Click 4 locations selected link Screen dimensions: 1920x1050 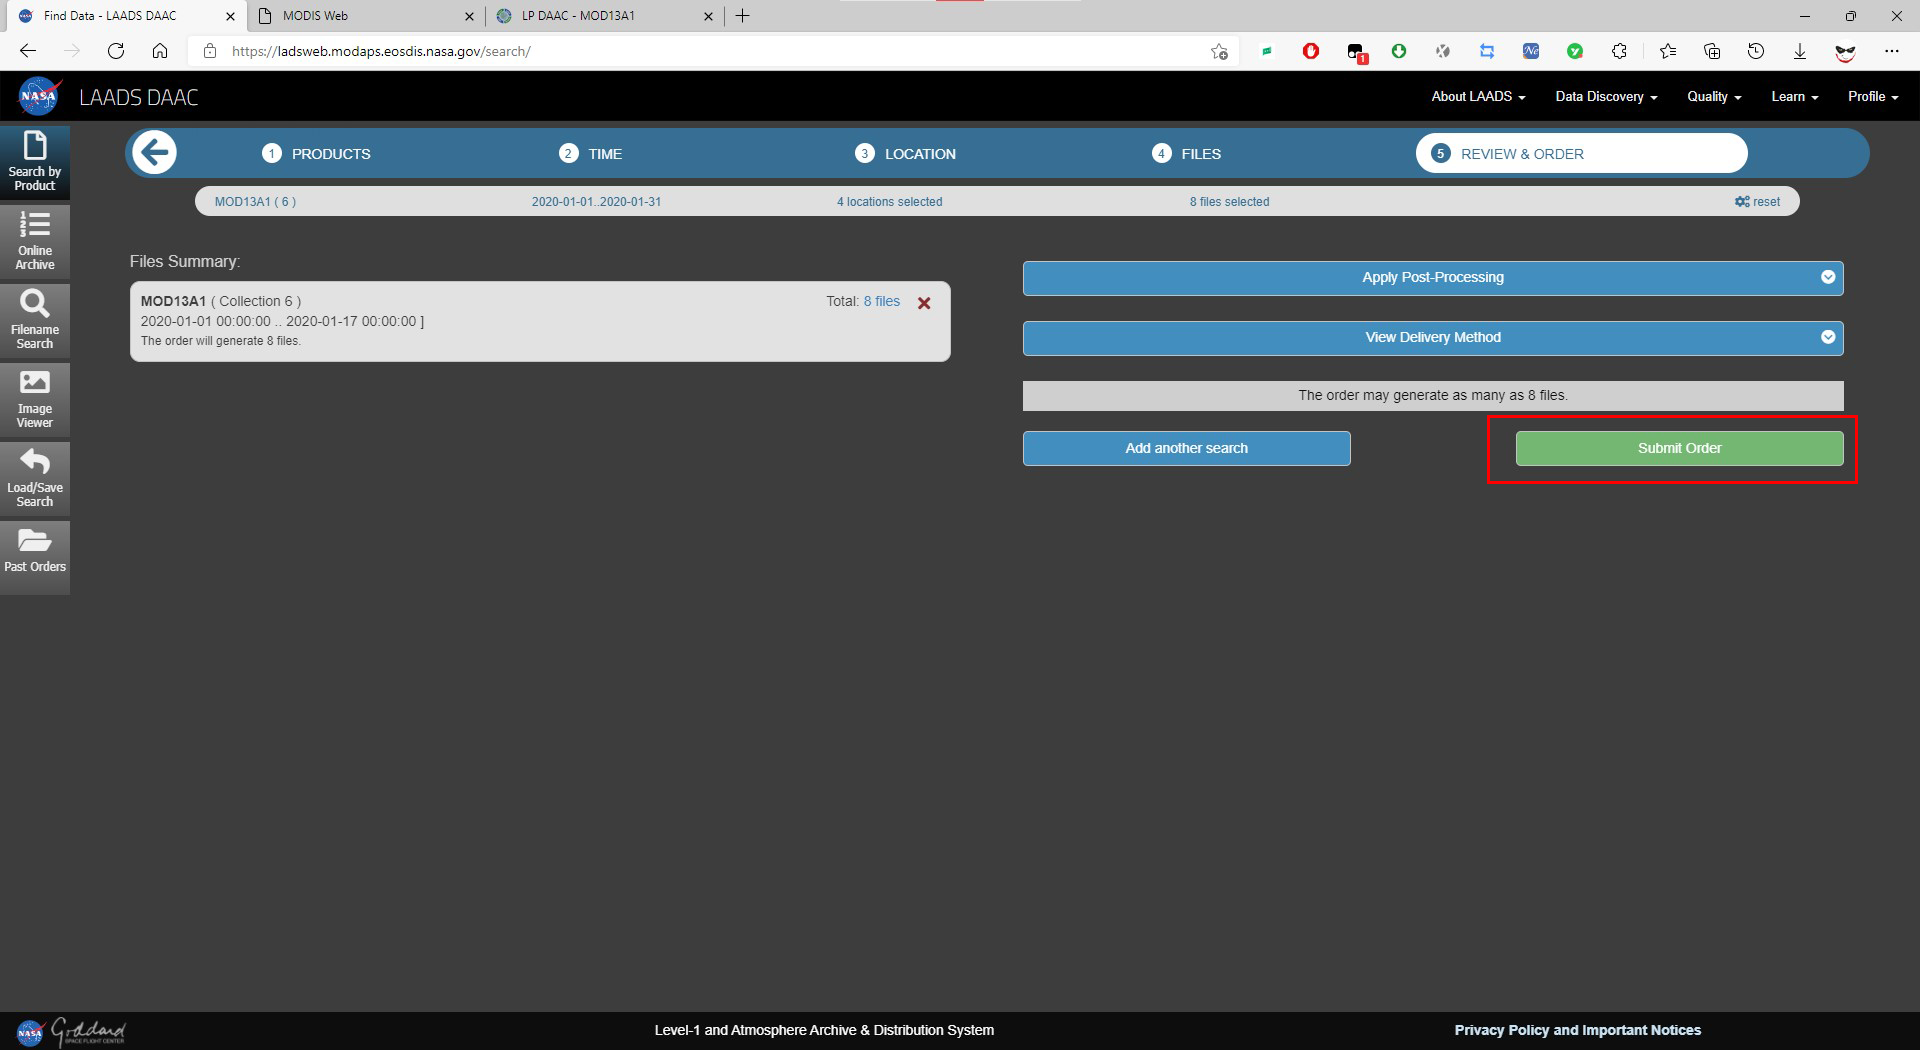tap(889, 202)
